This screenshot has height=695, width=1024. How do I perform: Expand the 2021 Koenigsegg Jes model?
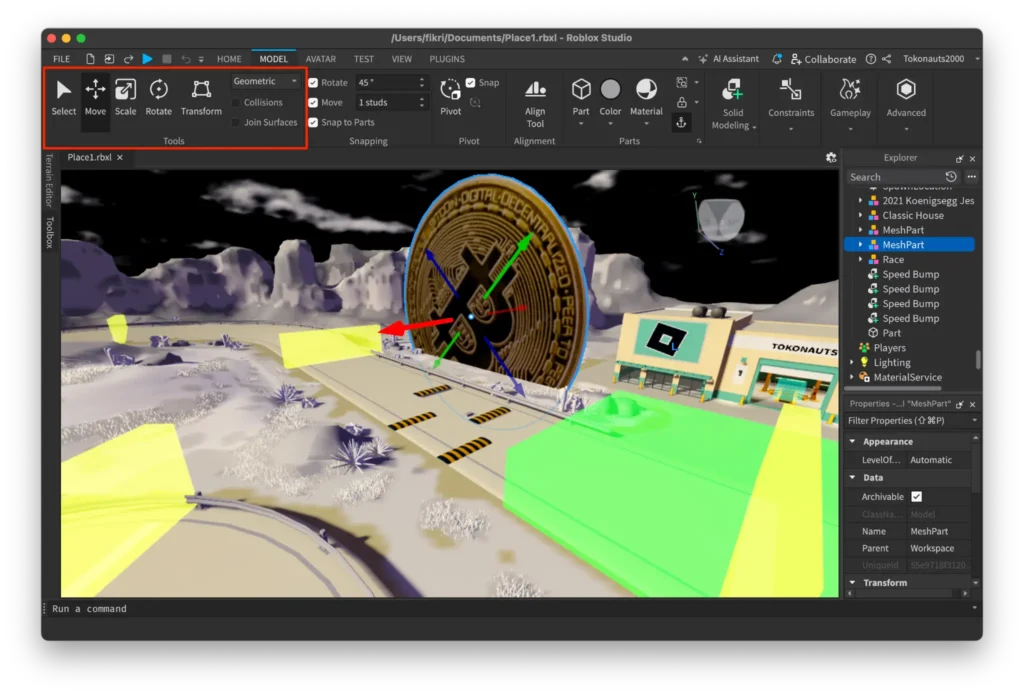(860, 201)
